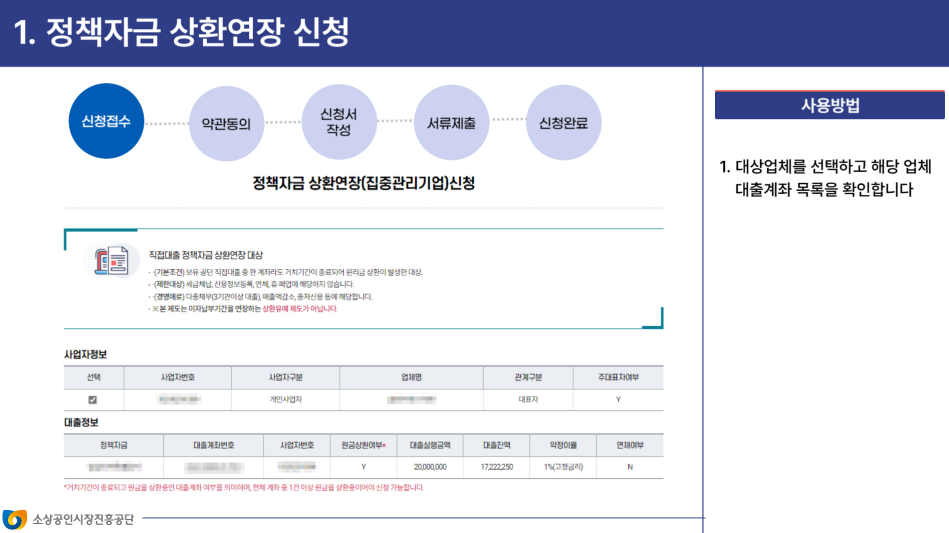Screen dimensions: 949x533
Task: Click the 약관동의 step circle
Action: point(226,123)
